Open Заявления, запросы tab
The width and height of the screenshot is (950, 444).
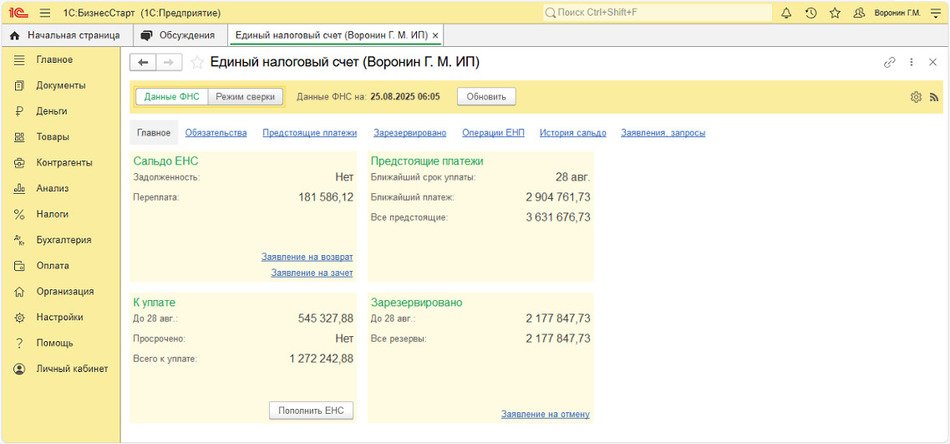[663, 133]
